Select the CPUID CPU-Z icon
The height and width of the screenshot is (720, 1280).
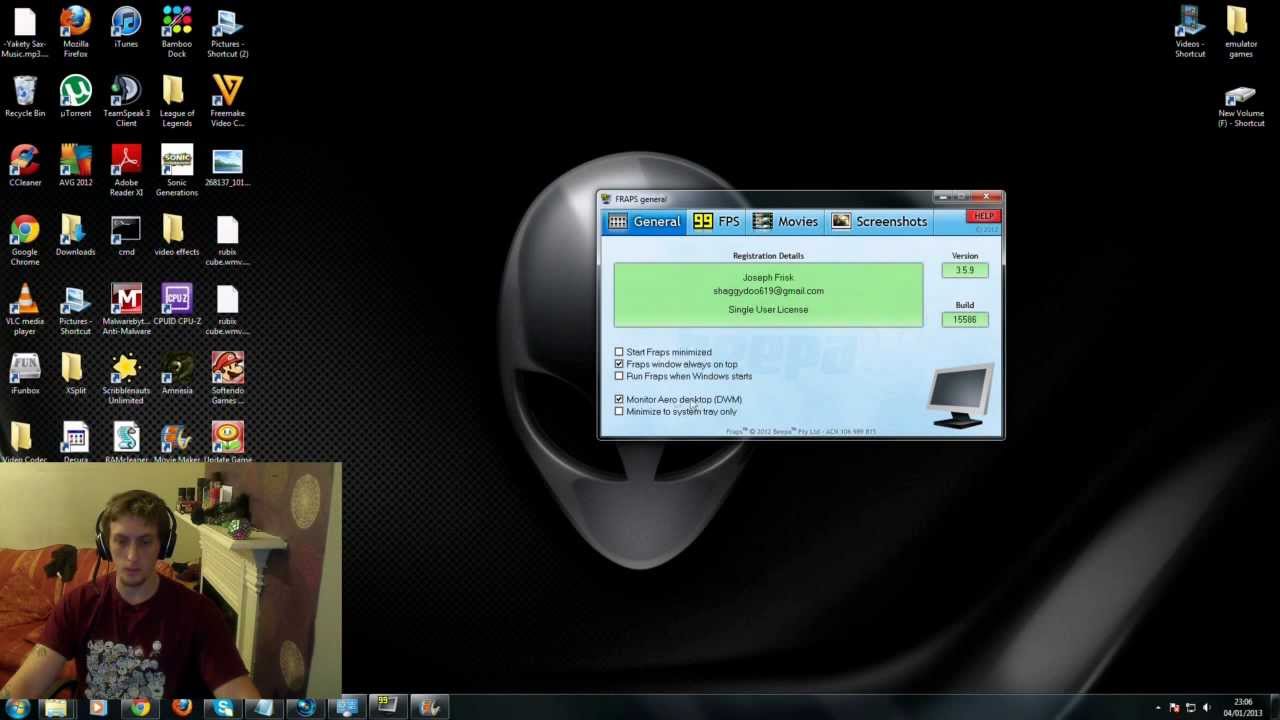click(177, 305)
